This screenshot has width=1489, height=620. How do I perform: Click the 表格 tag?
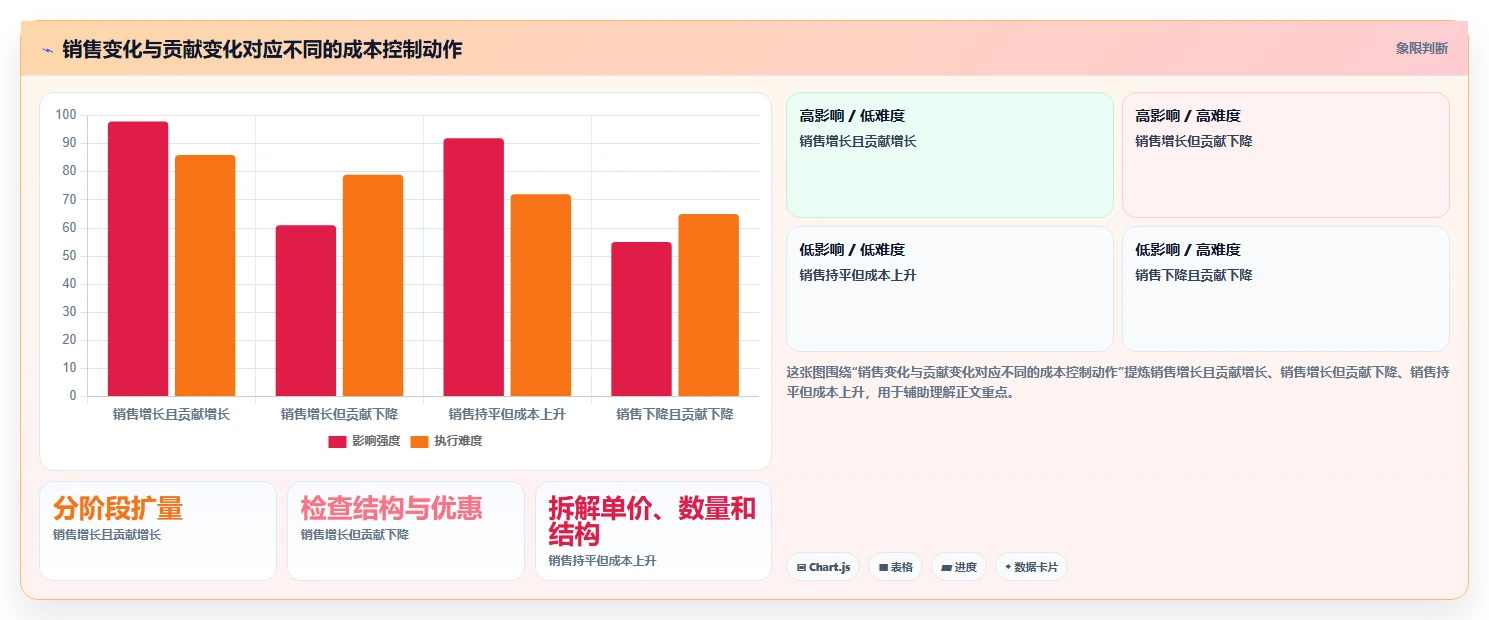click(895, 567)
